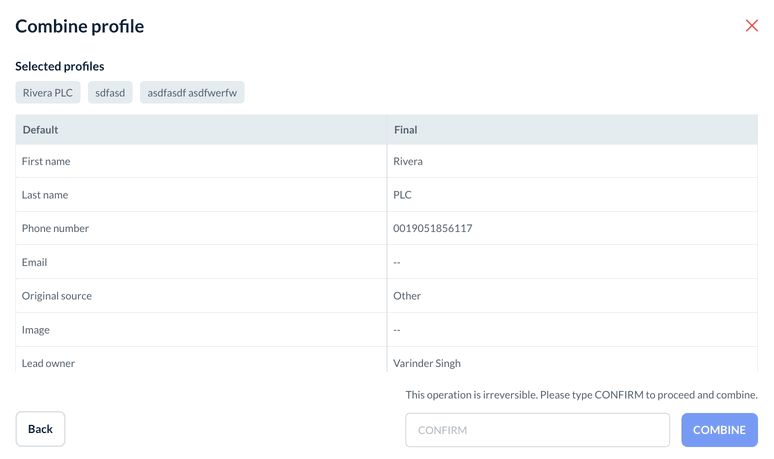Click the First name final value Rivera
The image size is (774, 459).
coord(408,161)
